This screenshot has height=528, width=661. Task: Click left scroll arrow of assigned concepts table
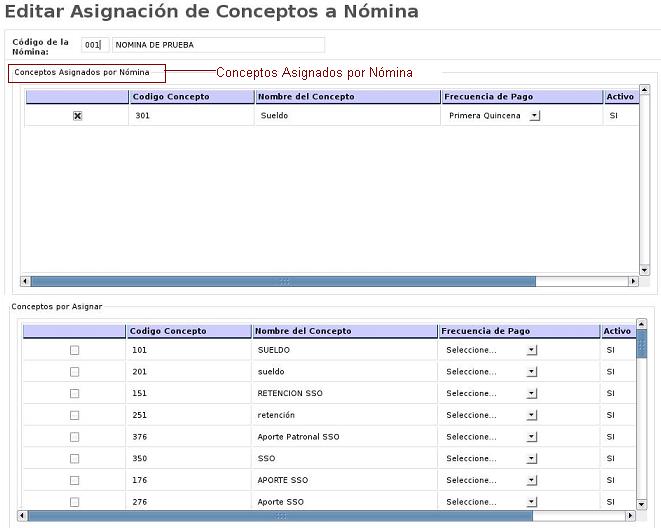(x=26, y=282)
